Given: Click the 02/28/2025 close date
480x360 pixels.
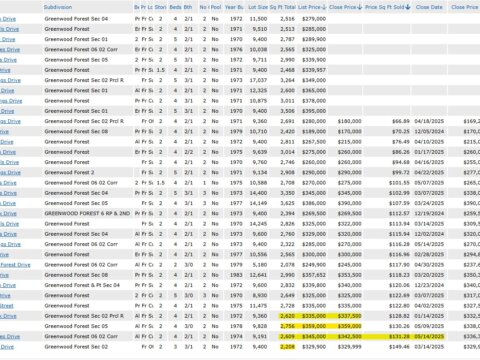Looking at the screenshot, I should click(429, 255).
